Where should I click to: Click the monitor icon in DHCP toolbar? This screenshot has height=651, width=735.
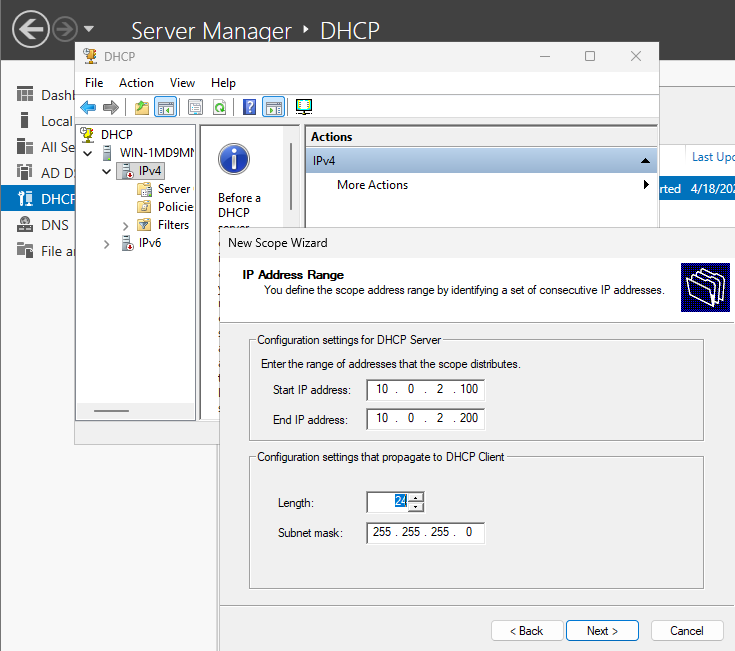[x=304, y=107]
